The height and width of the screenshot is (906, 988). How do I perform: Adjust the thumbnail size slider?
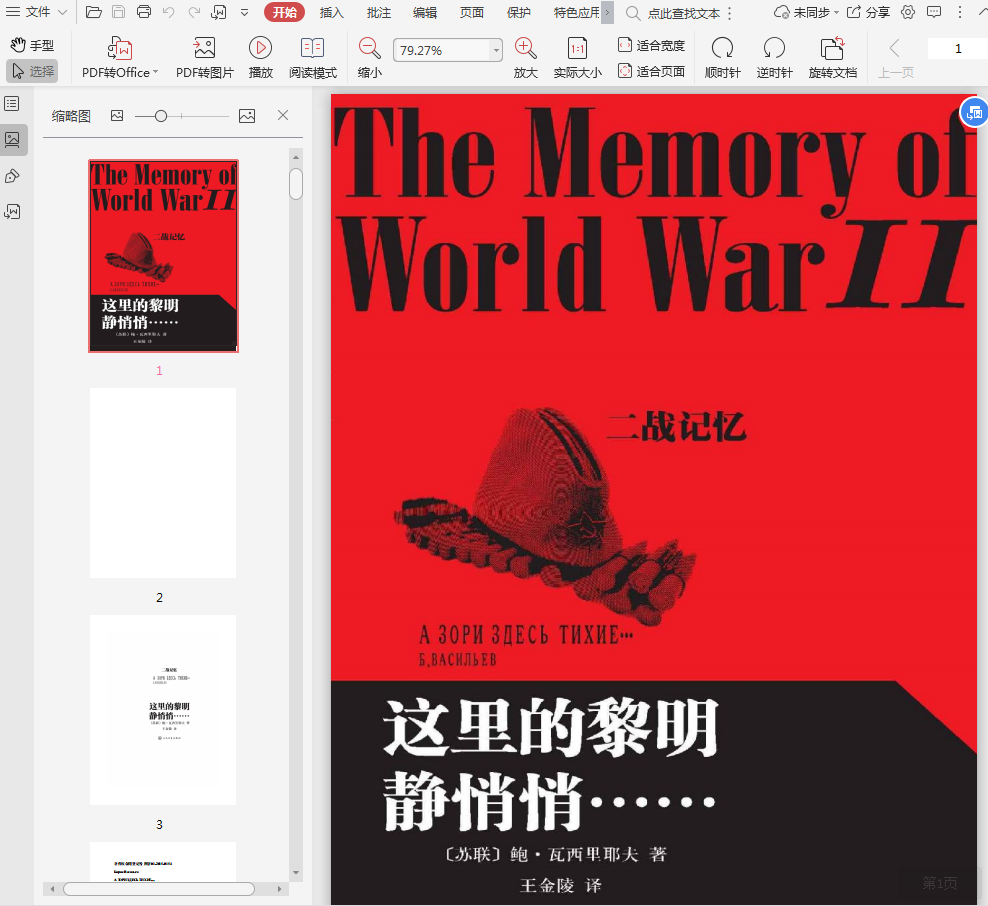161,116
